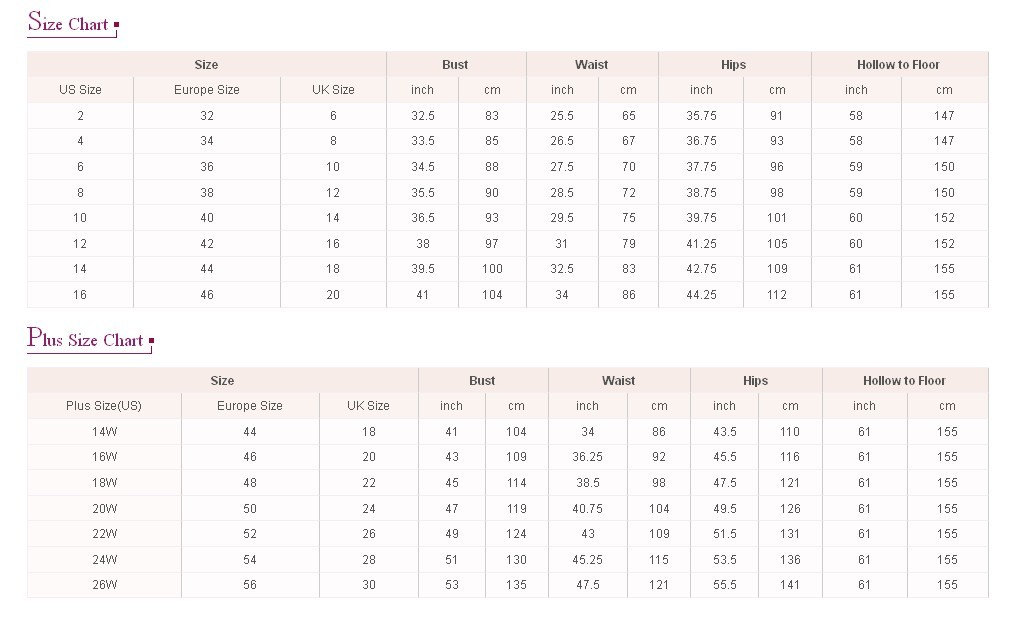Click the hips value 41.25 inch cell
This screenshot has height=625, width=1016.
pyautogui.click(x=701, y=244)
